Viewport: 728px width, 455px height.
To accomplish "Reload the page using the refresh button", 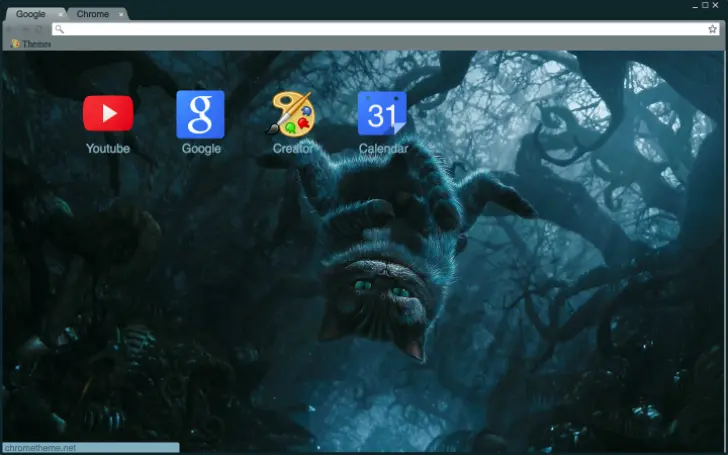I will tap(40, 29).
